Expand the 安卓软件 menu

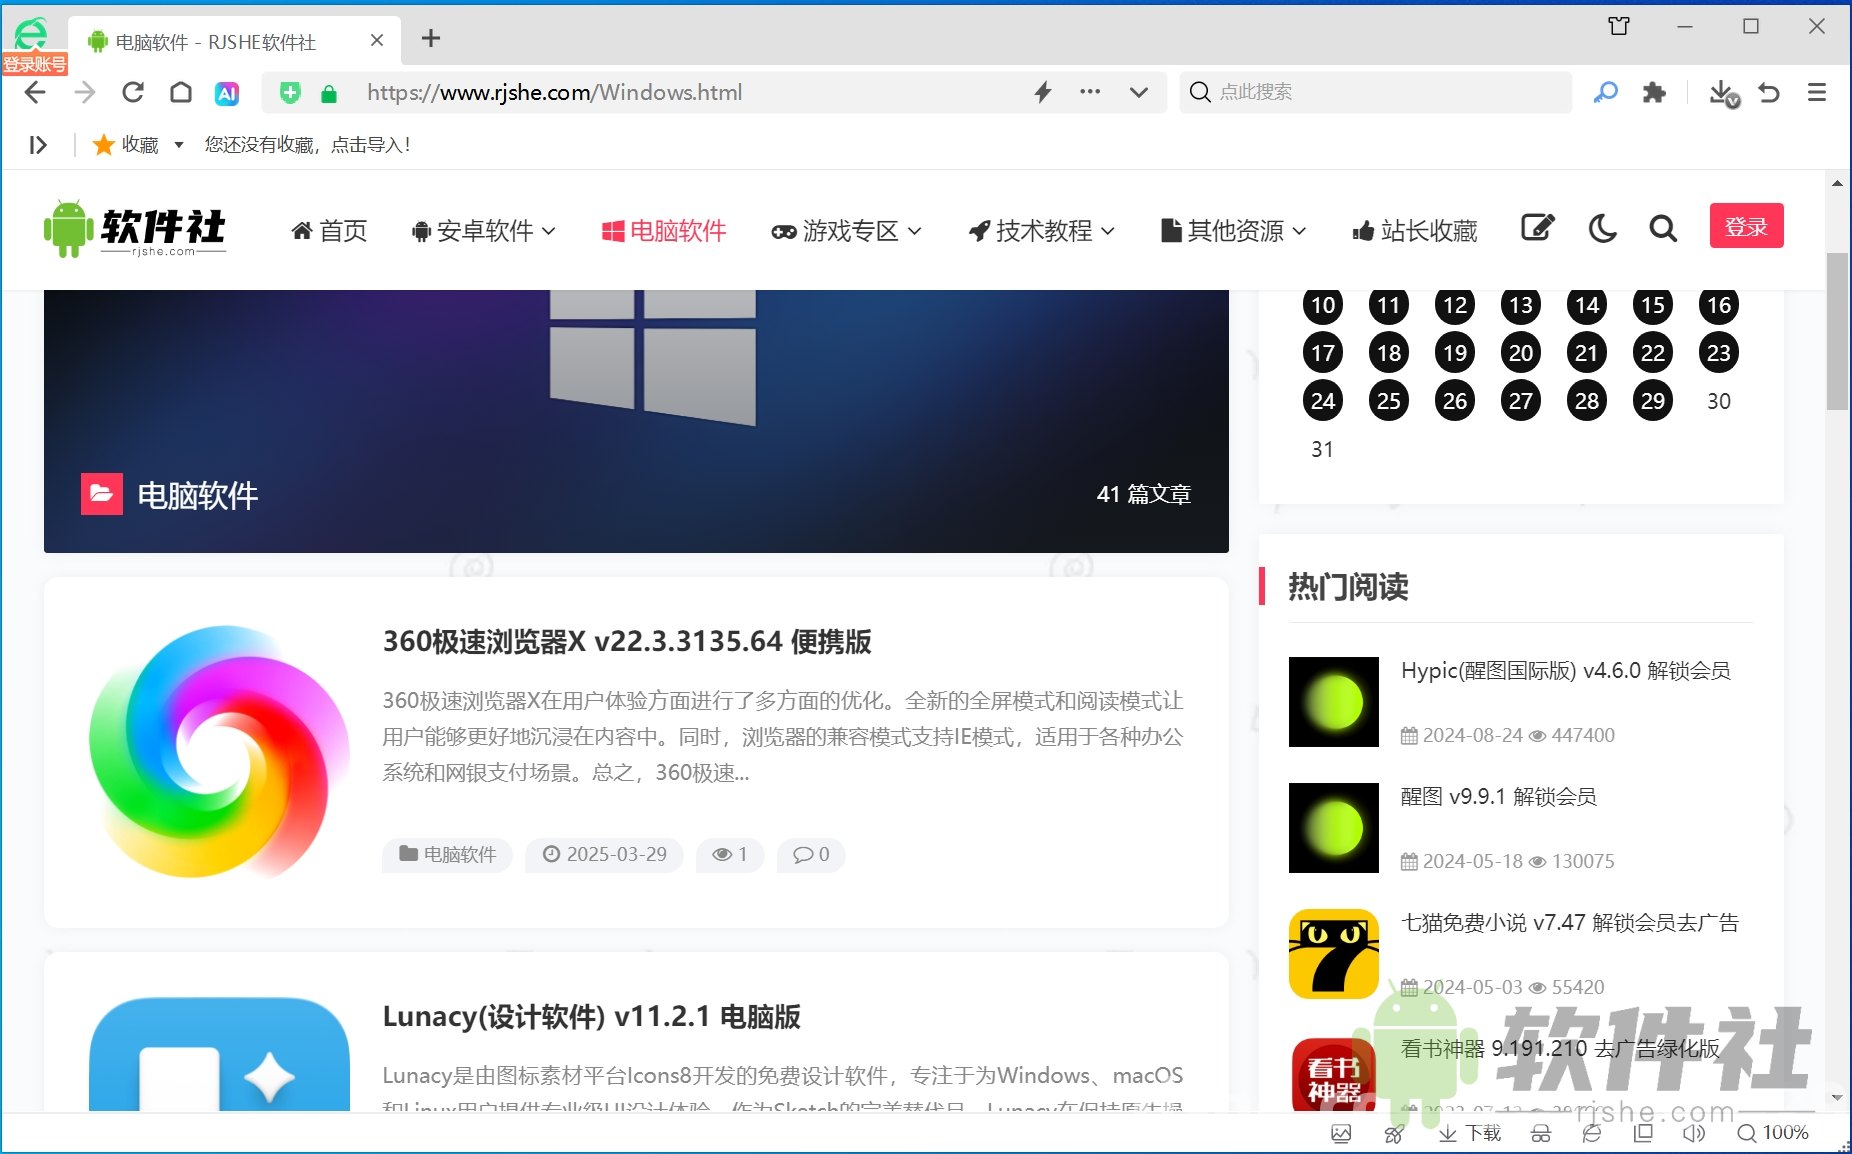483,231
